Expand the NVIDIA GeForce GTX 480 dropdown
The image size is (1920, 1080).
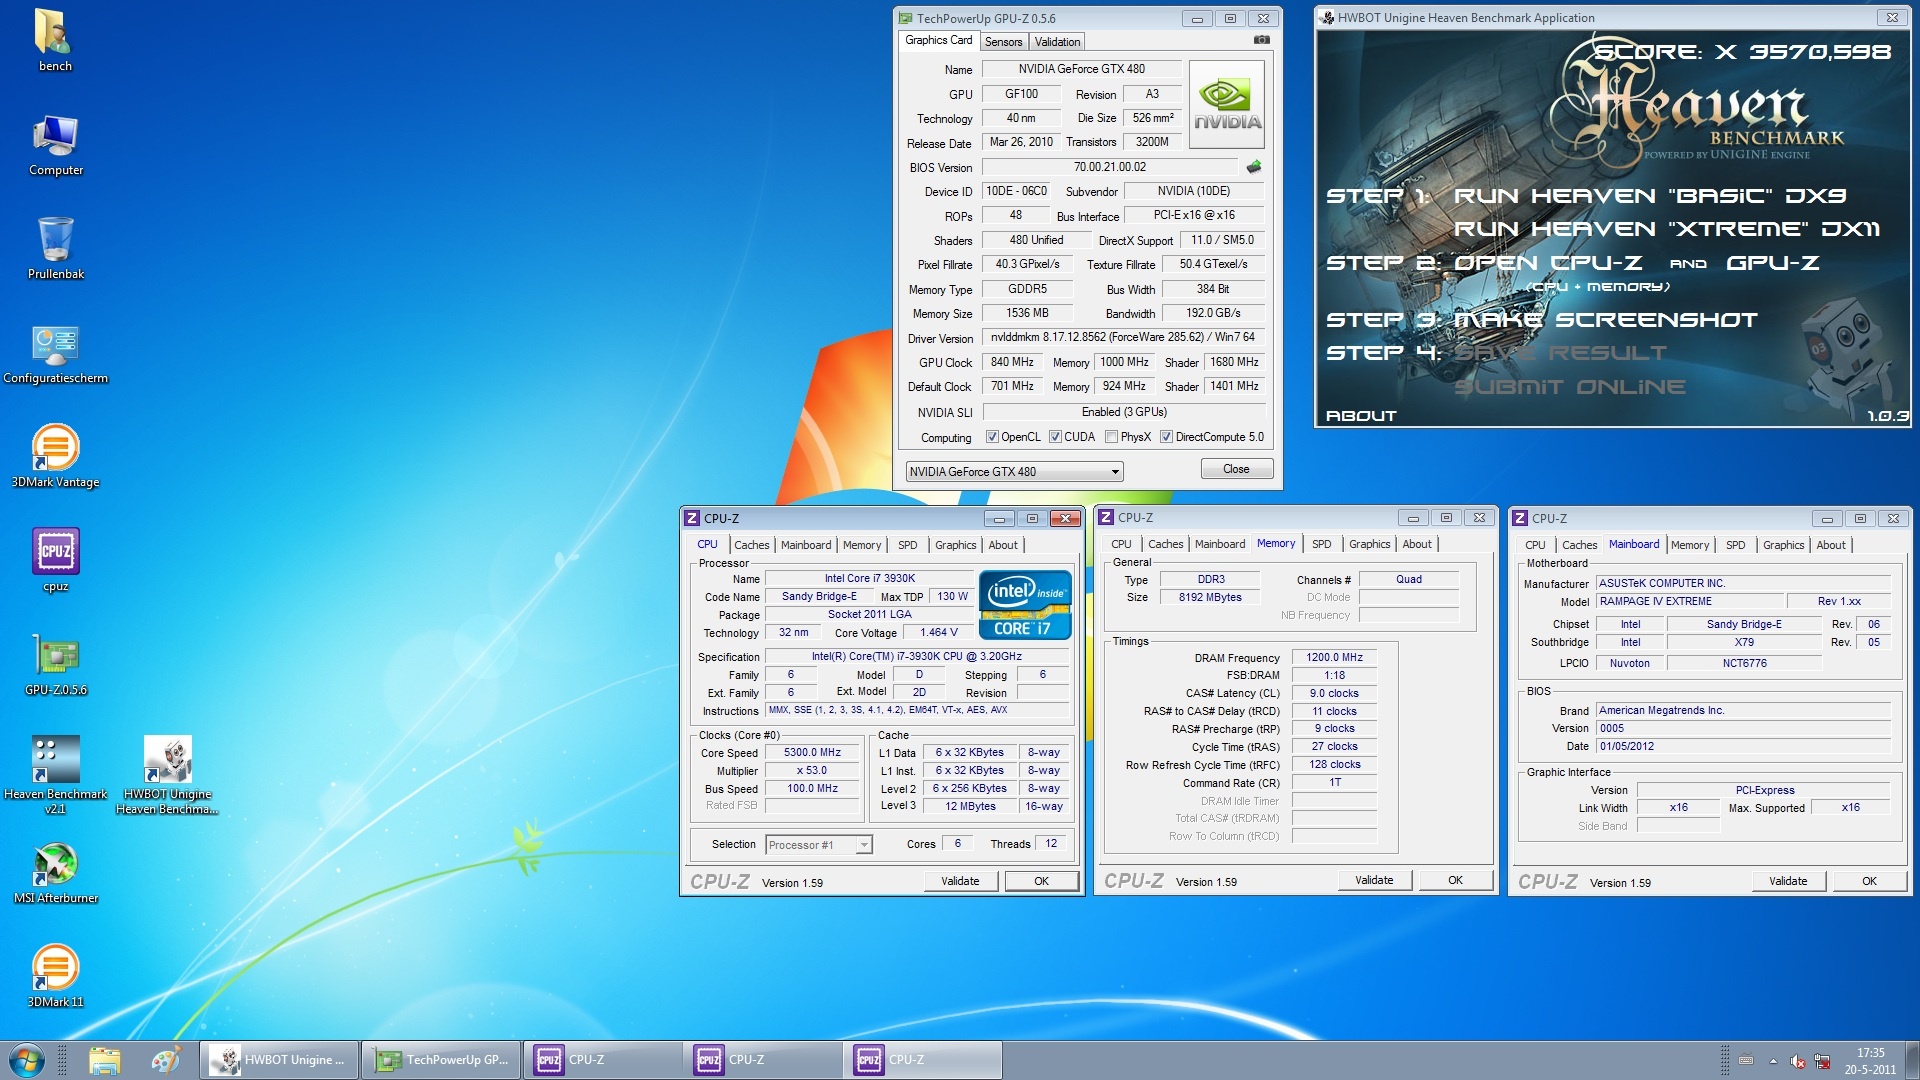[1115, 472]
